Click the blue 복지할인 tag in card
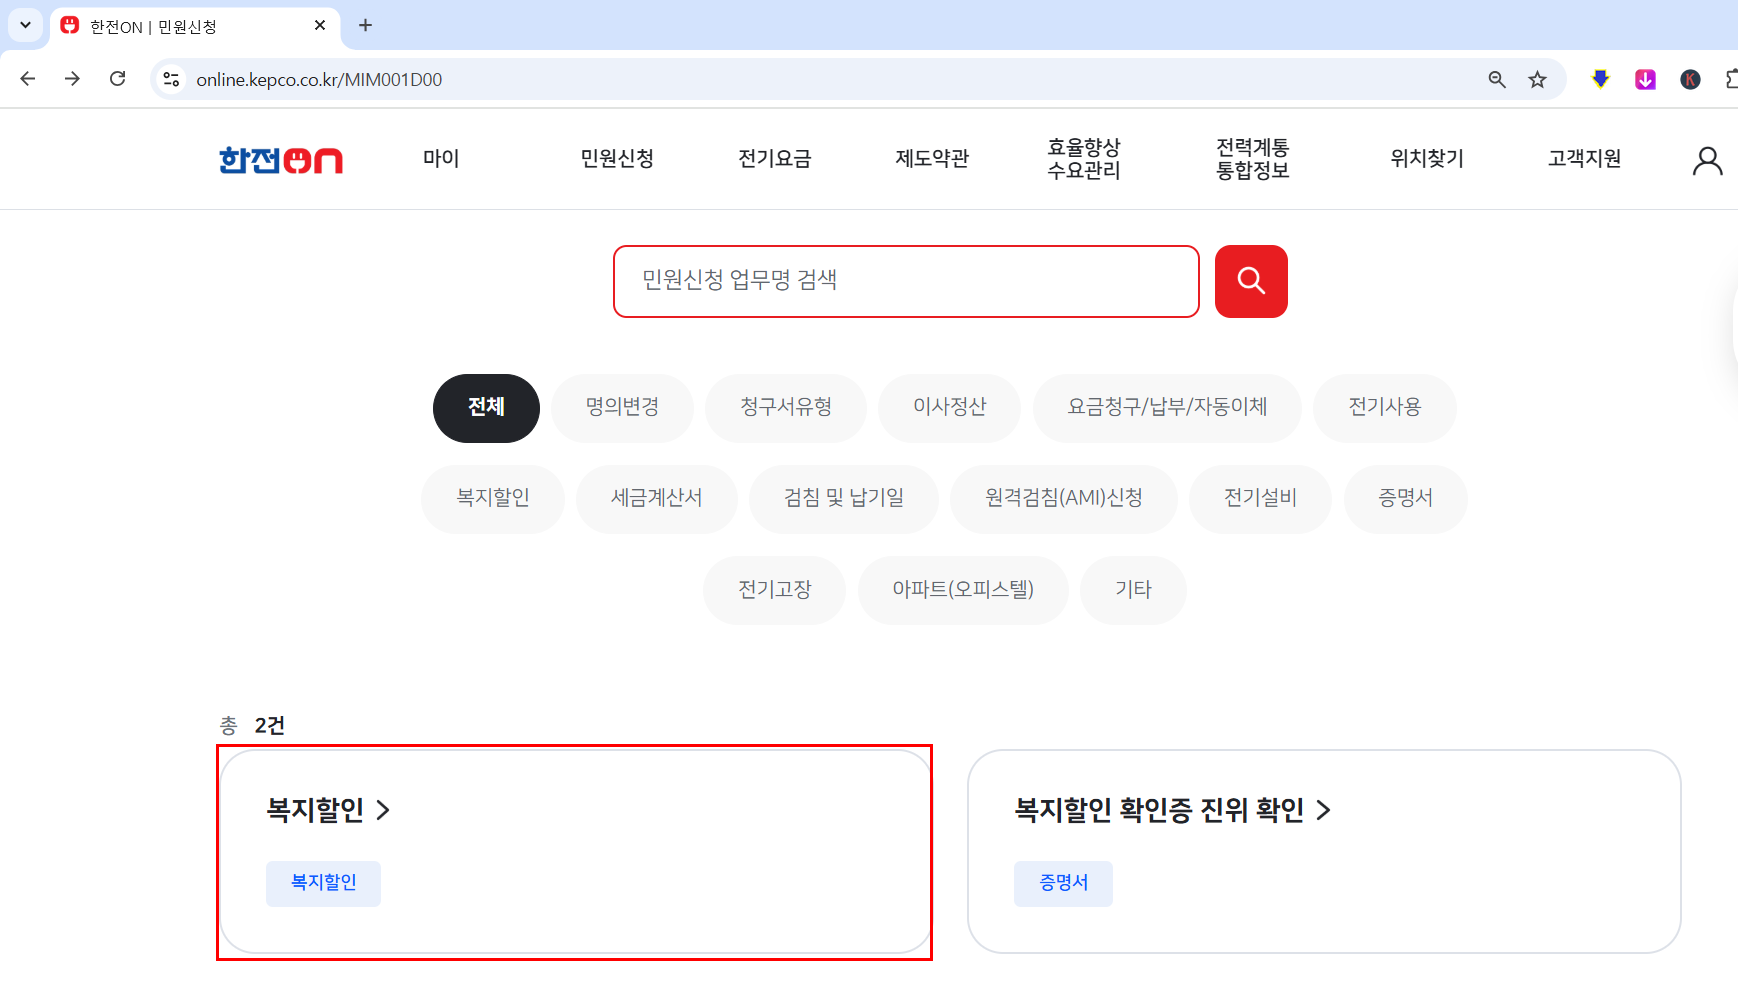Screen dimensions: 1738x996 click(323, 884)
